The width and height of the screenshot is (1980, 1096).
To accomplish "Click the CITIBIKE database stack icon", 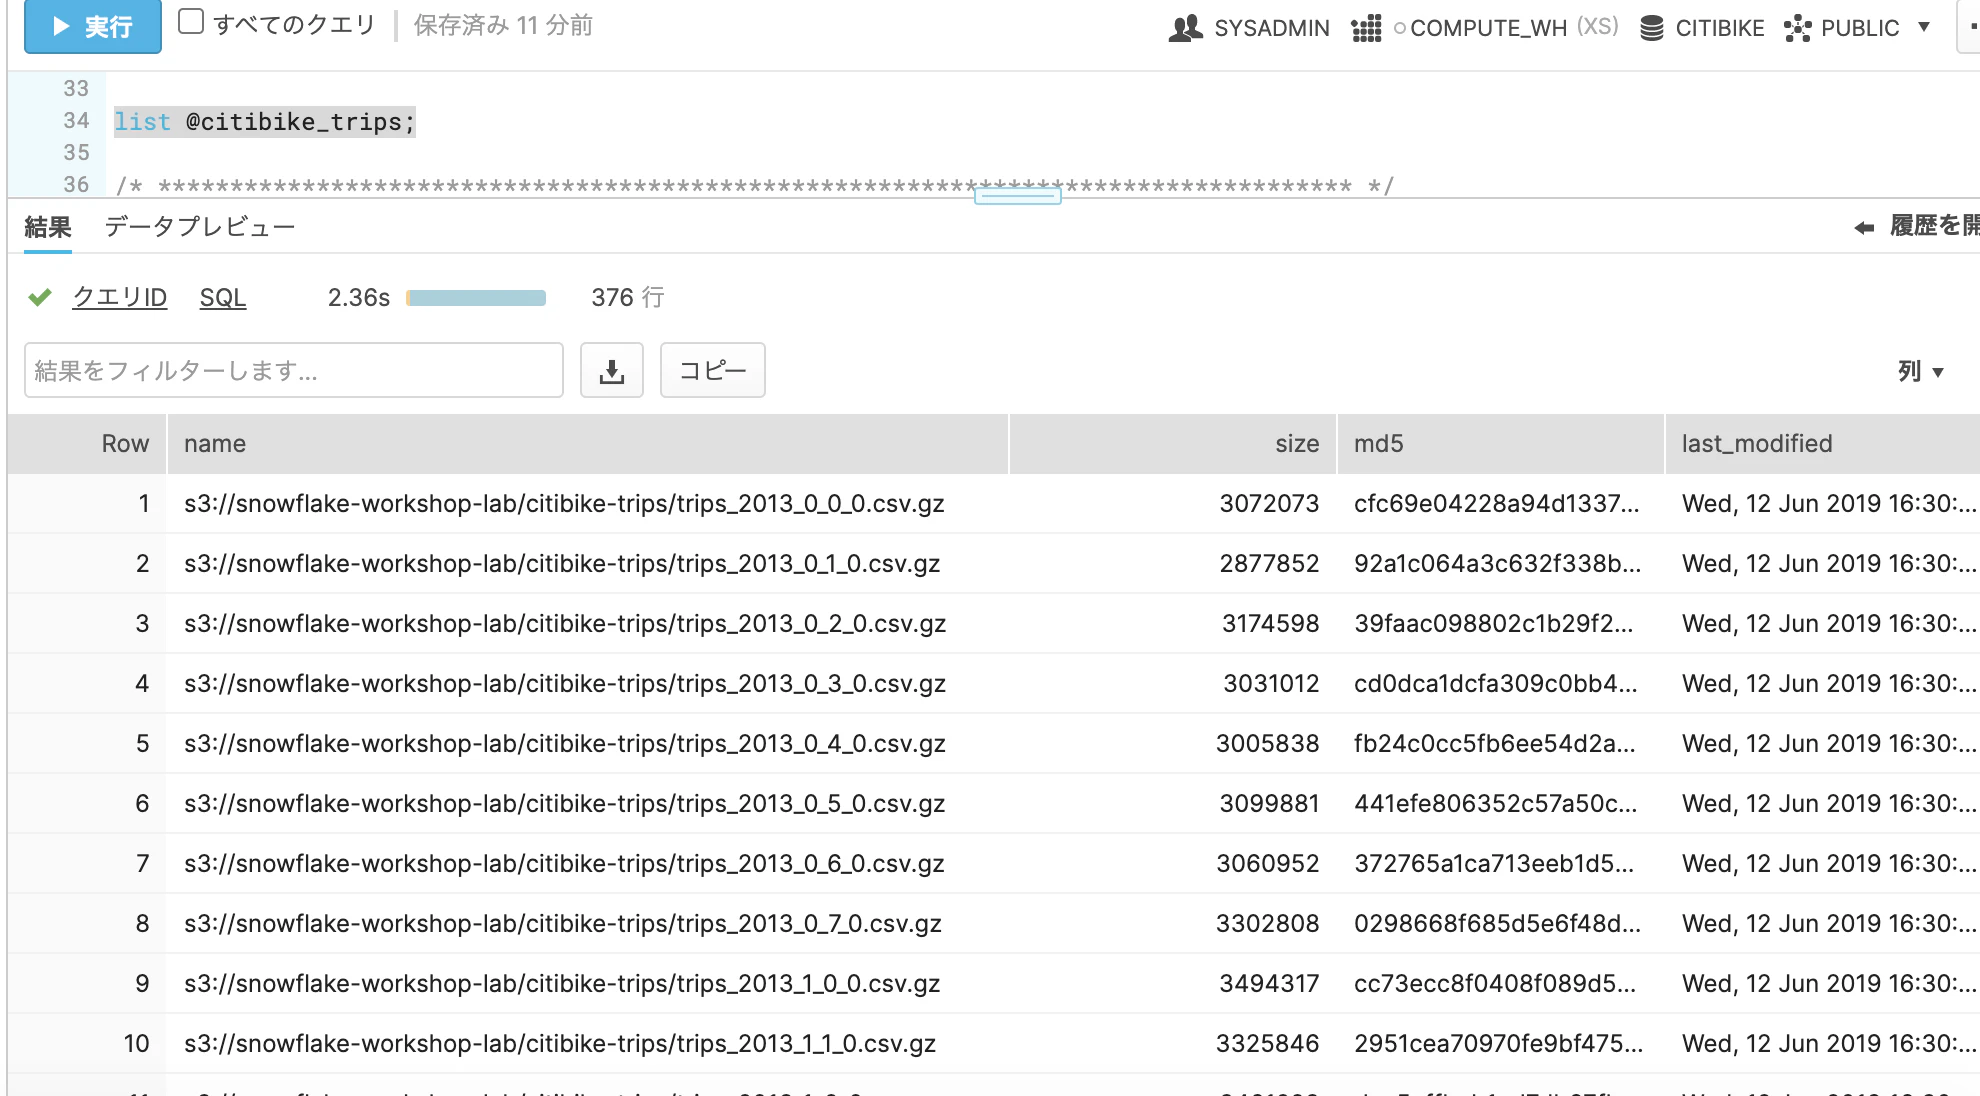I will pos(1651,28).
